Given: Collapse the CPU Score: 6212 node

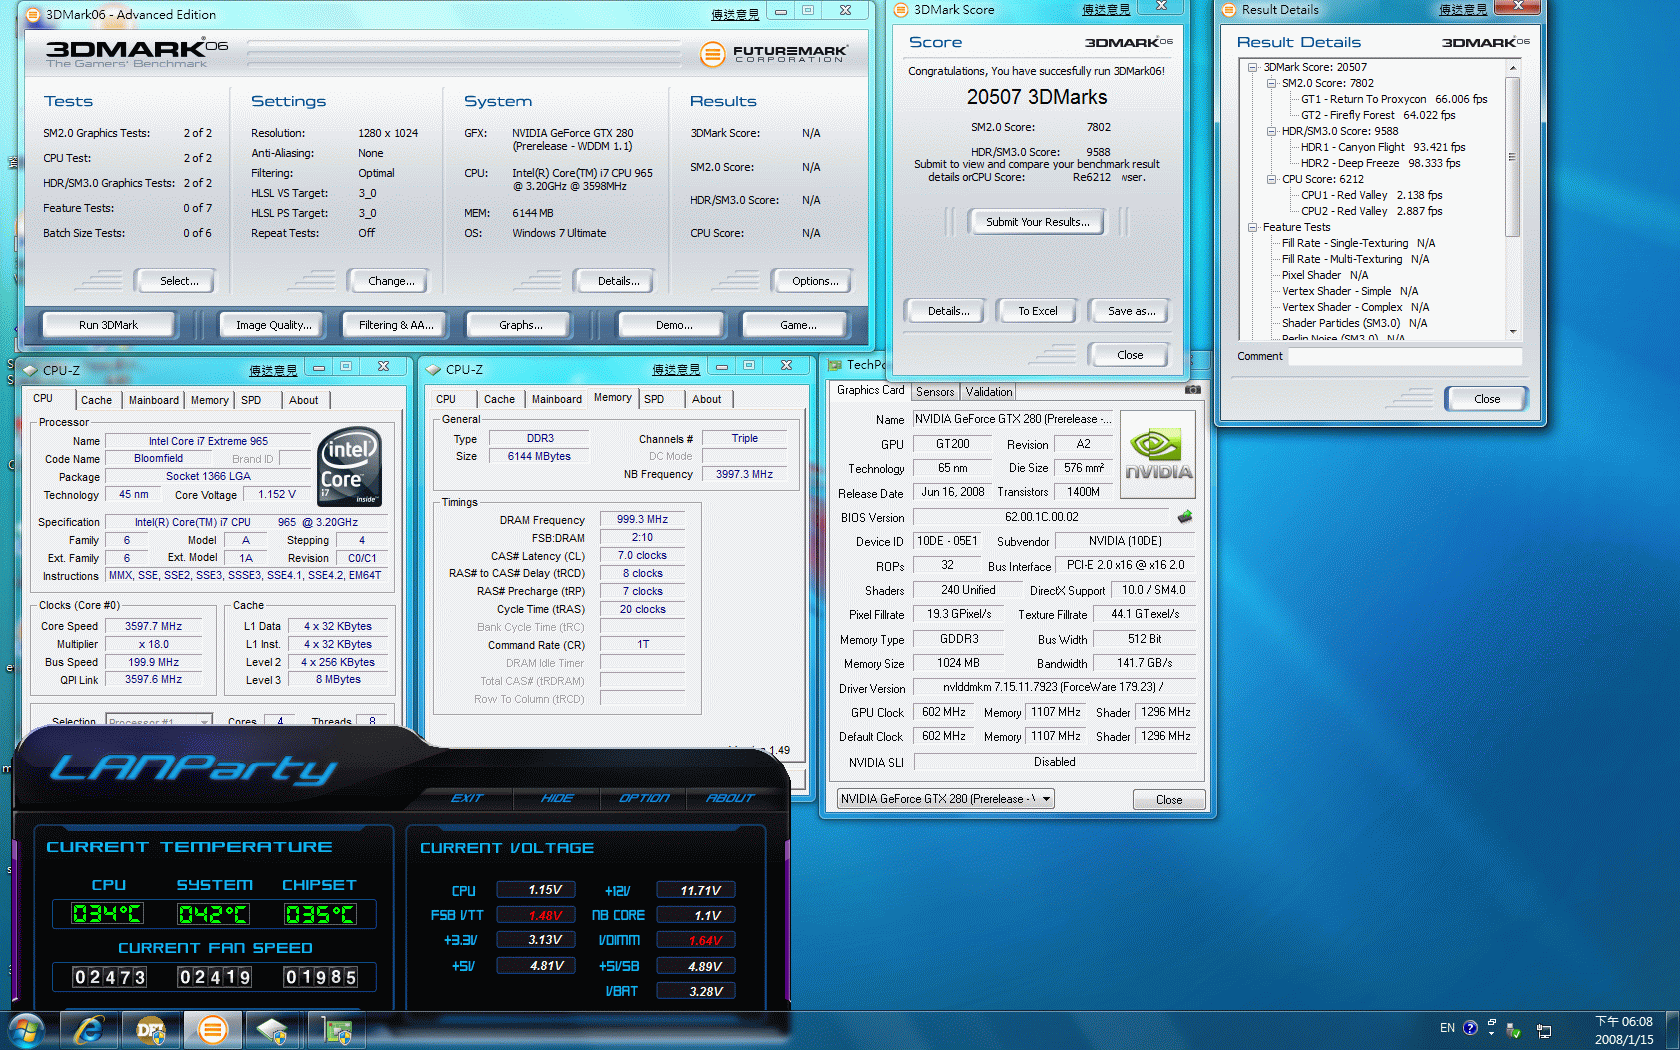Looking at the screenshot, I should (x=1271, y=179).
